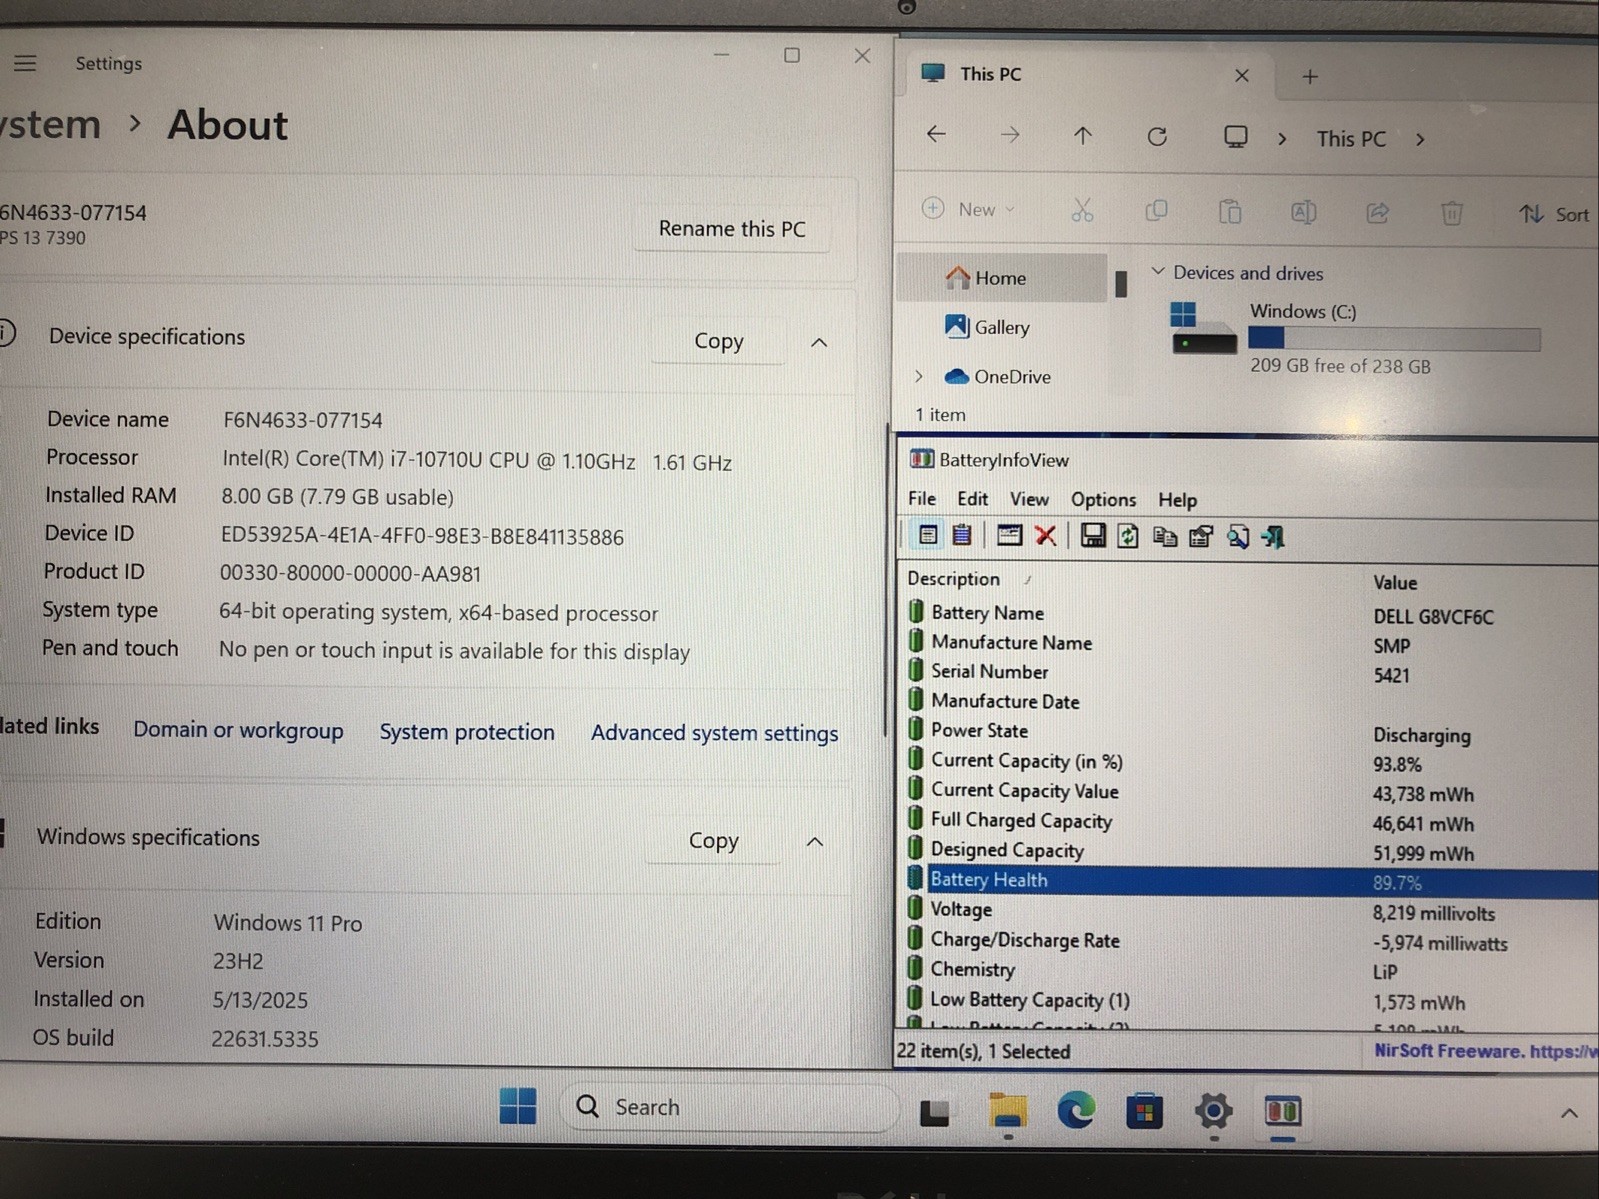Open the File menu in BatteryInfoView
Image resolution: width=1599 pixels, height=1199 pixels.
pyautogui.click(x=922, y=498)
